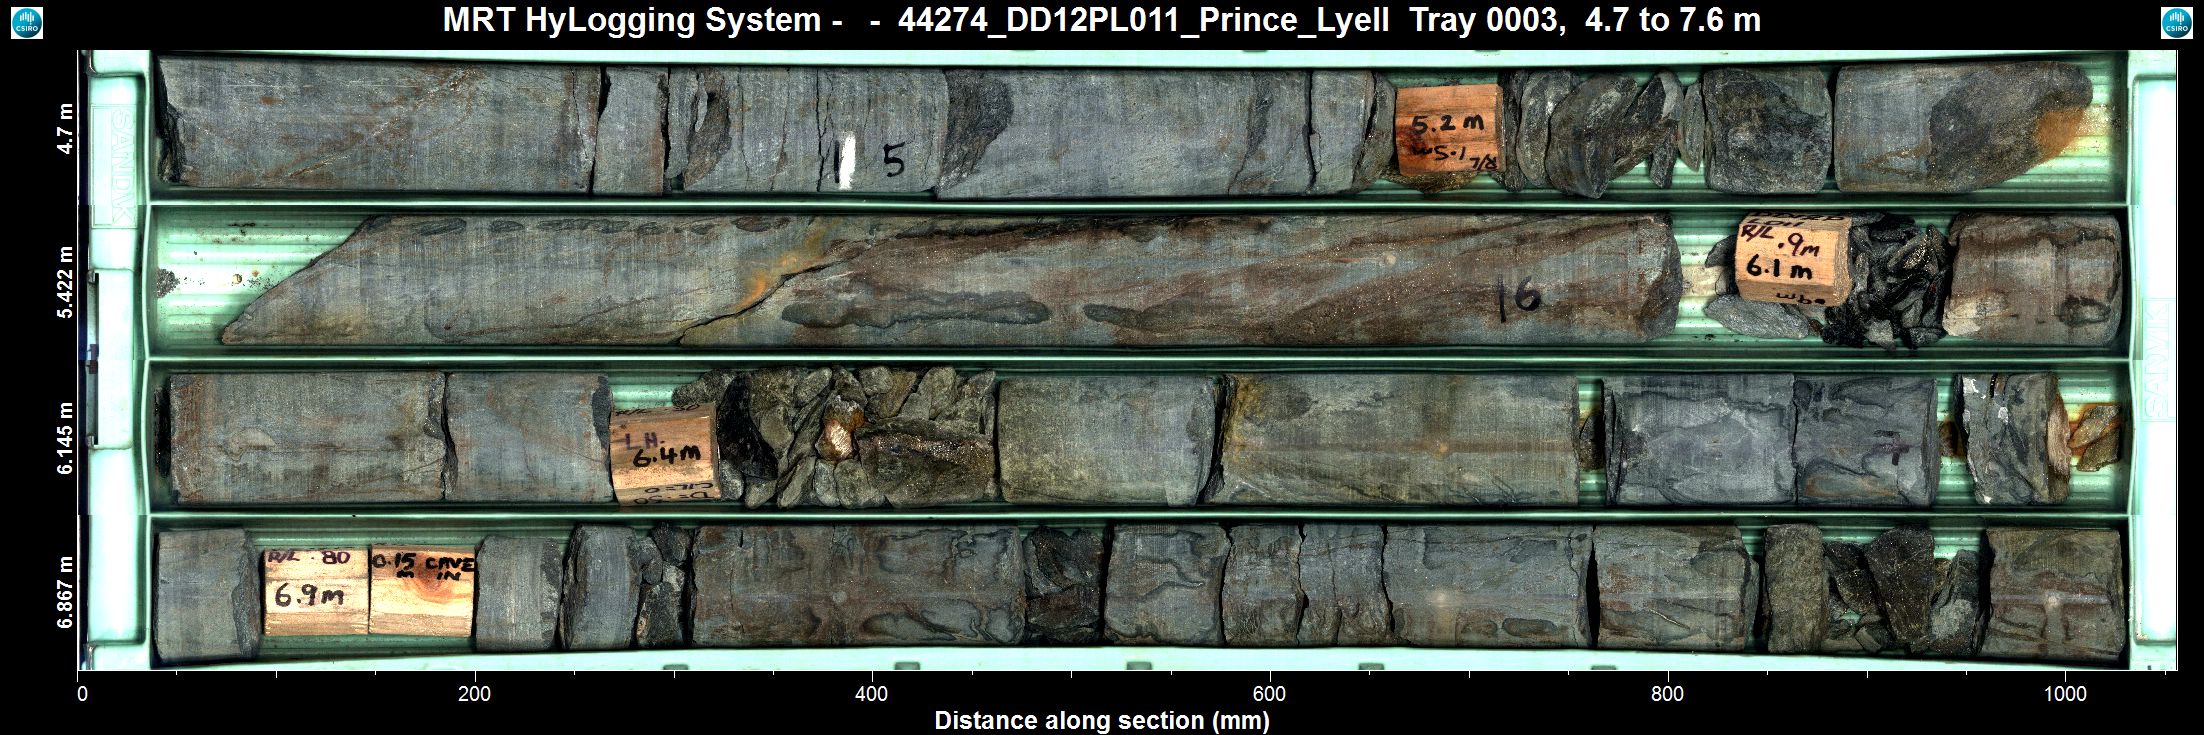This screenshot has height=735, width=2204.
Task: Click the 200 tick on the distance axis
Action: coord(474,694)
